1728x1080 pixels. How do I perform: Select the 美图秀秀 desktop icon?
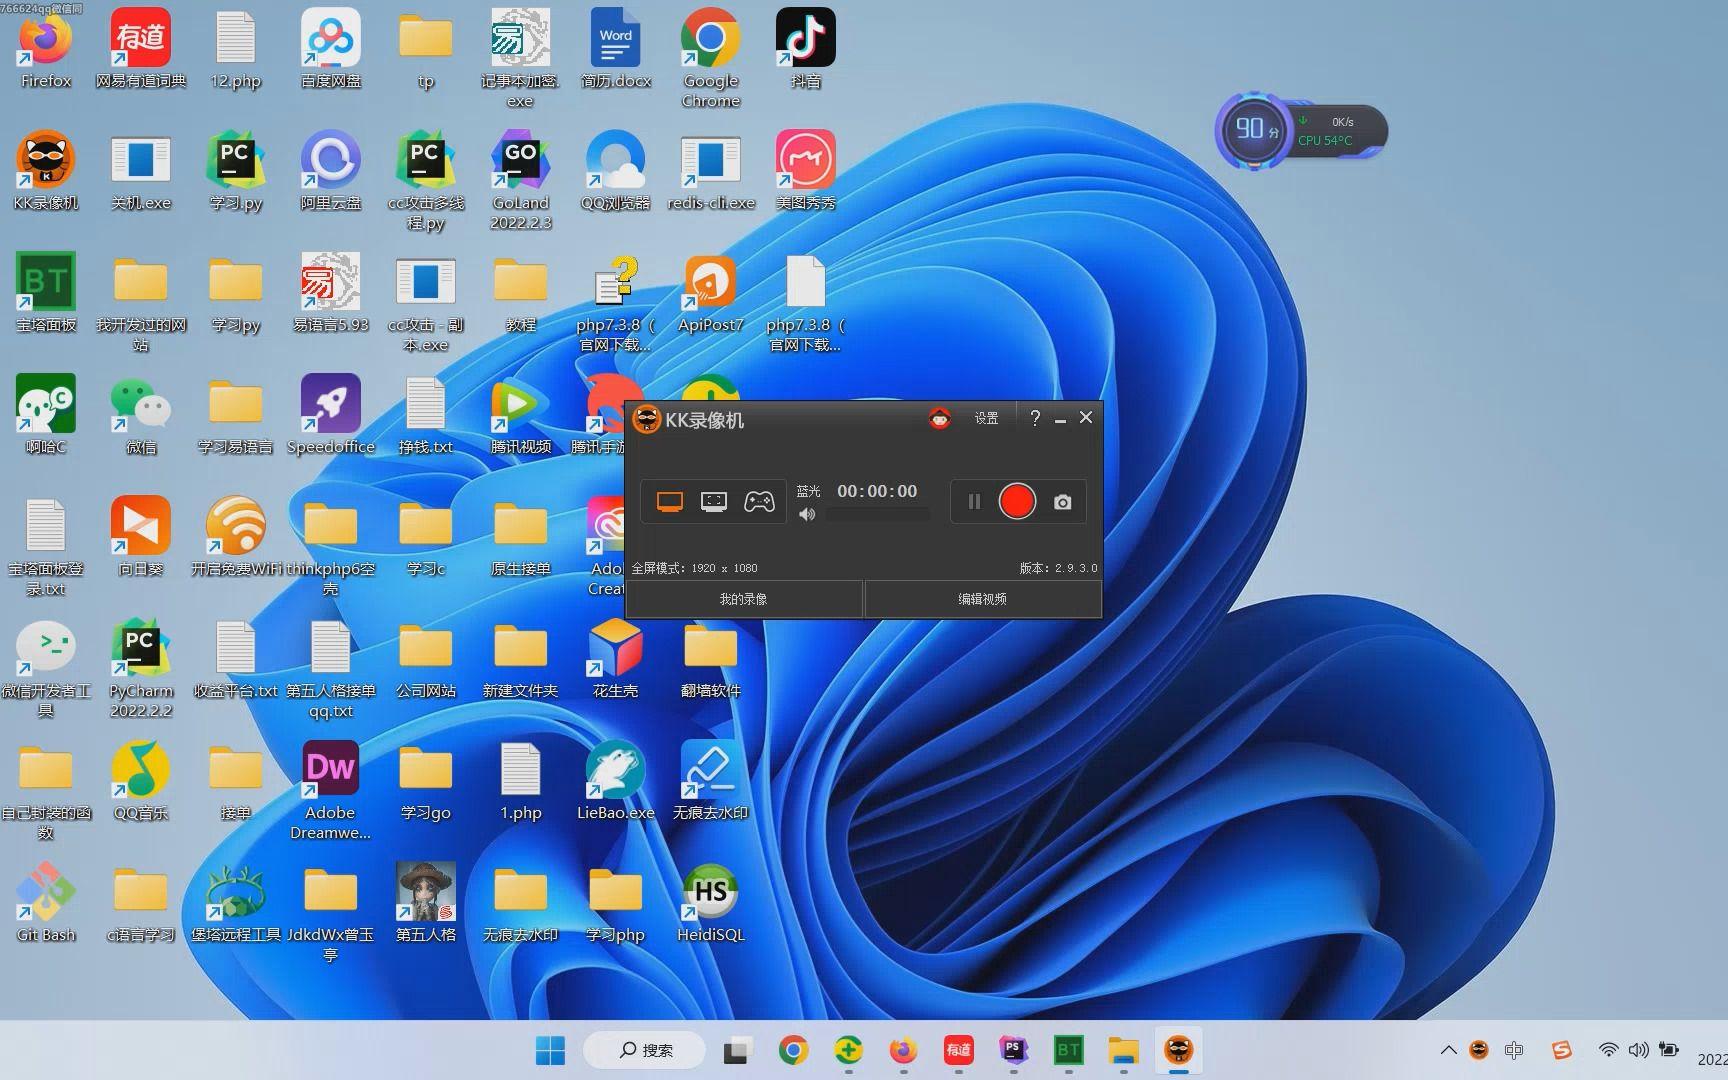806,171
